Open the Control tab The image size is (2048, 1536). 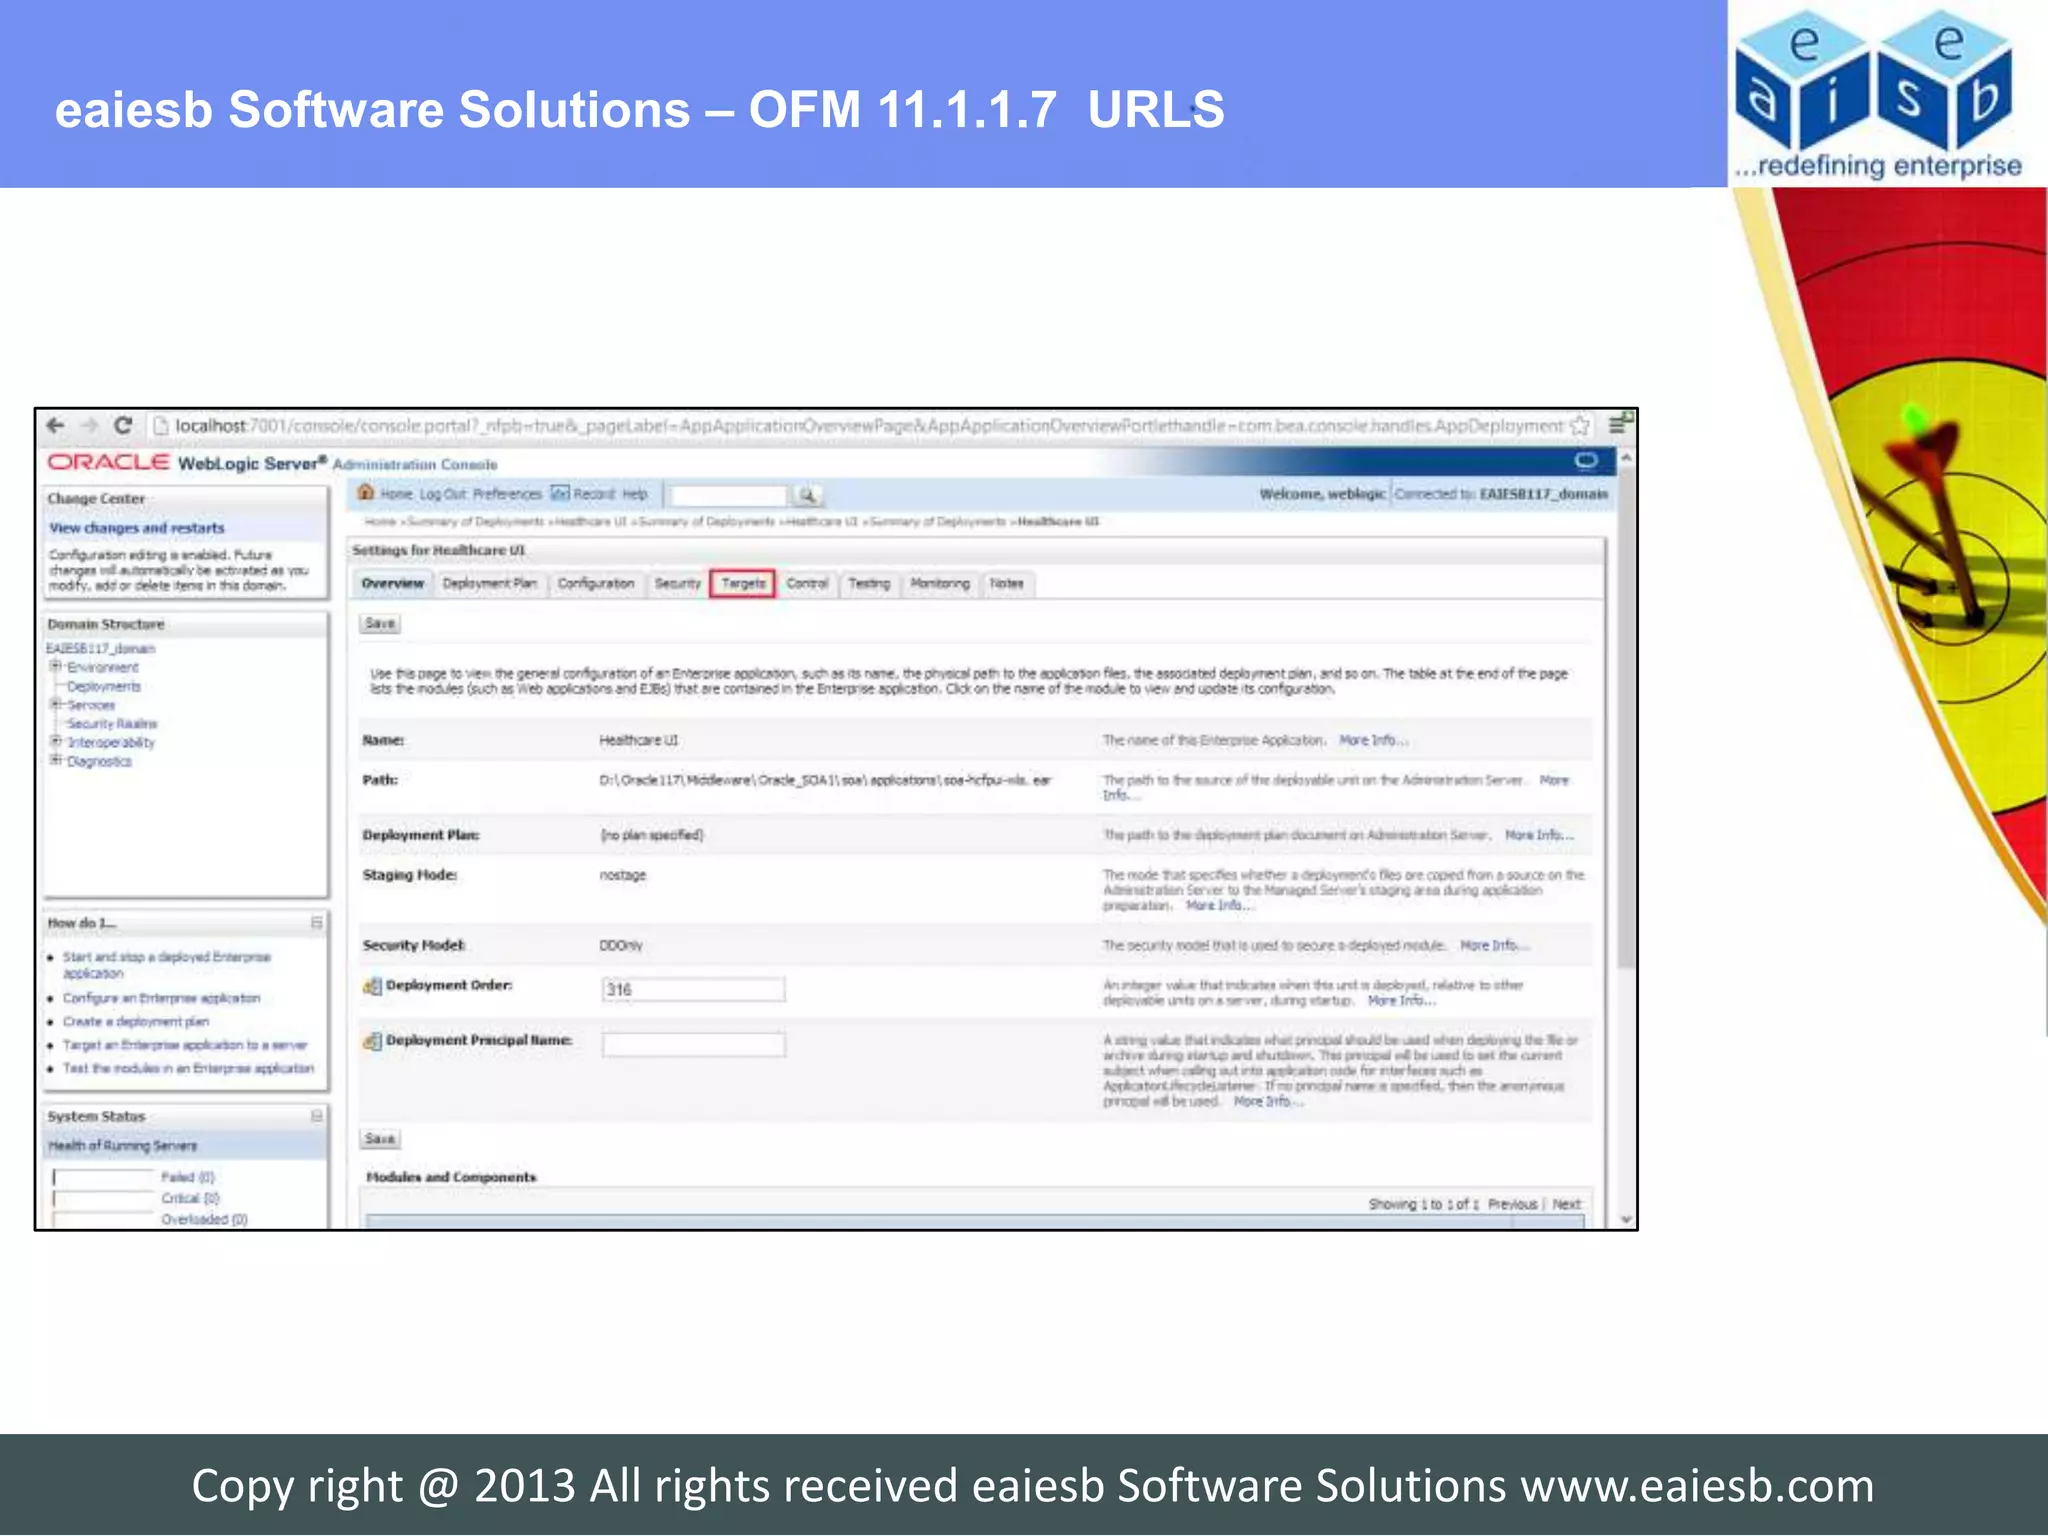coord(807,583)
